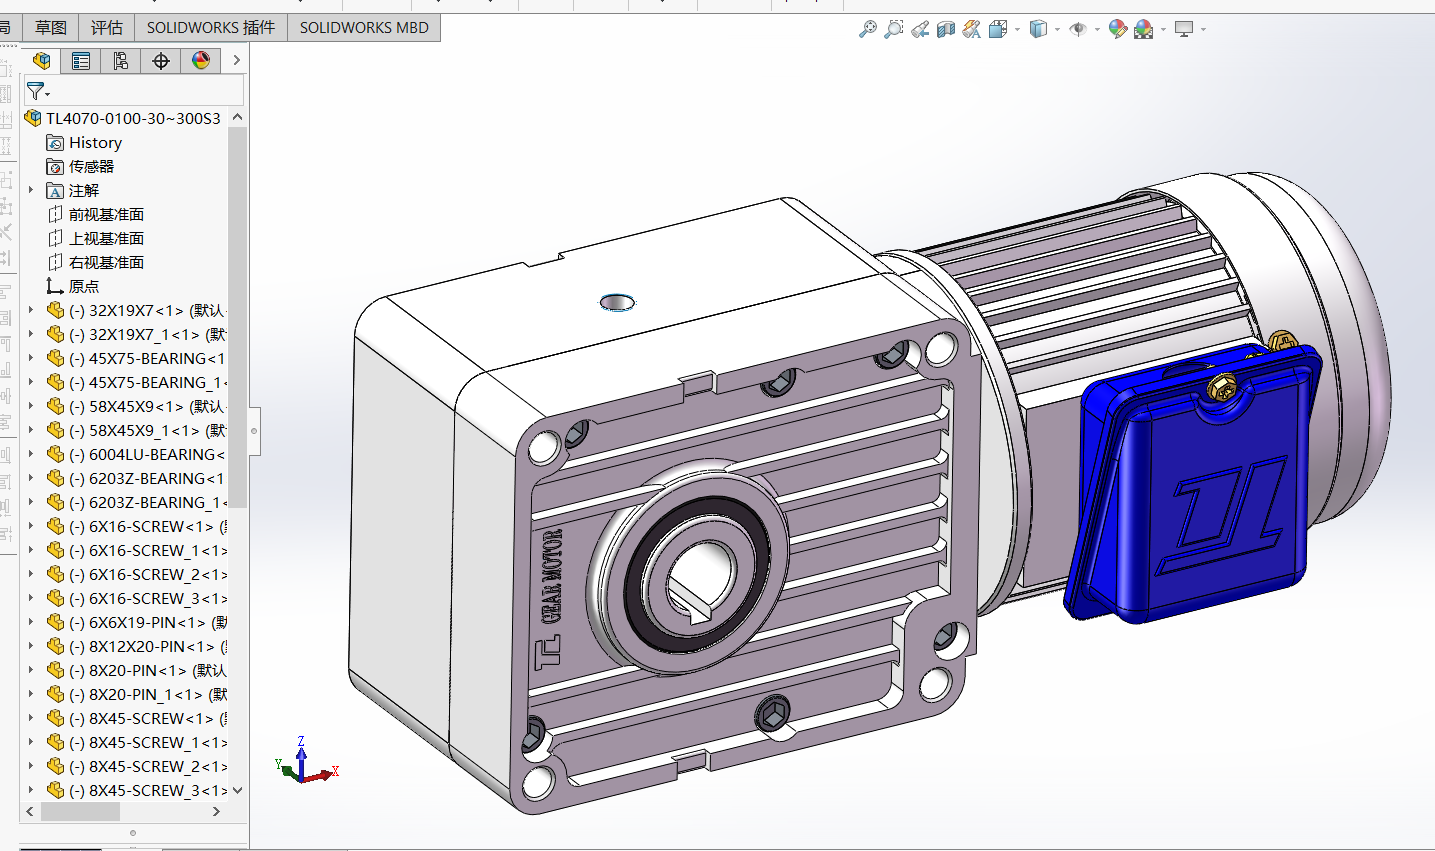Image resolution: width=1435 pixels, height=851 pixels.
Task: Select the 8X12X20-PIN<1> component
Action: pyautogui.click(x=137, y=647)
